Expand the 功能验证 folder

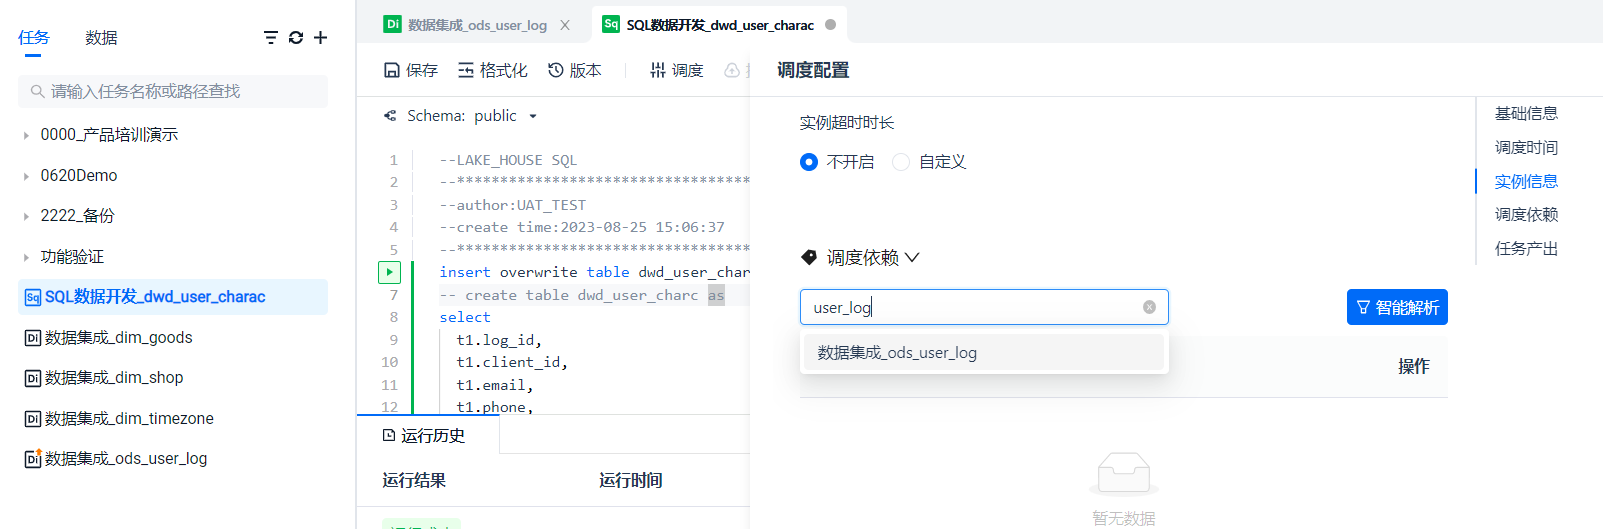point(26,257)
